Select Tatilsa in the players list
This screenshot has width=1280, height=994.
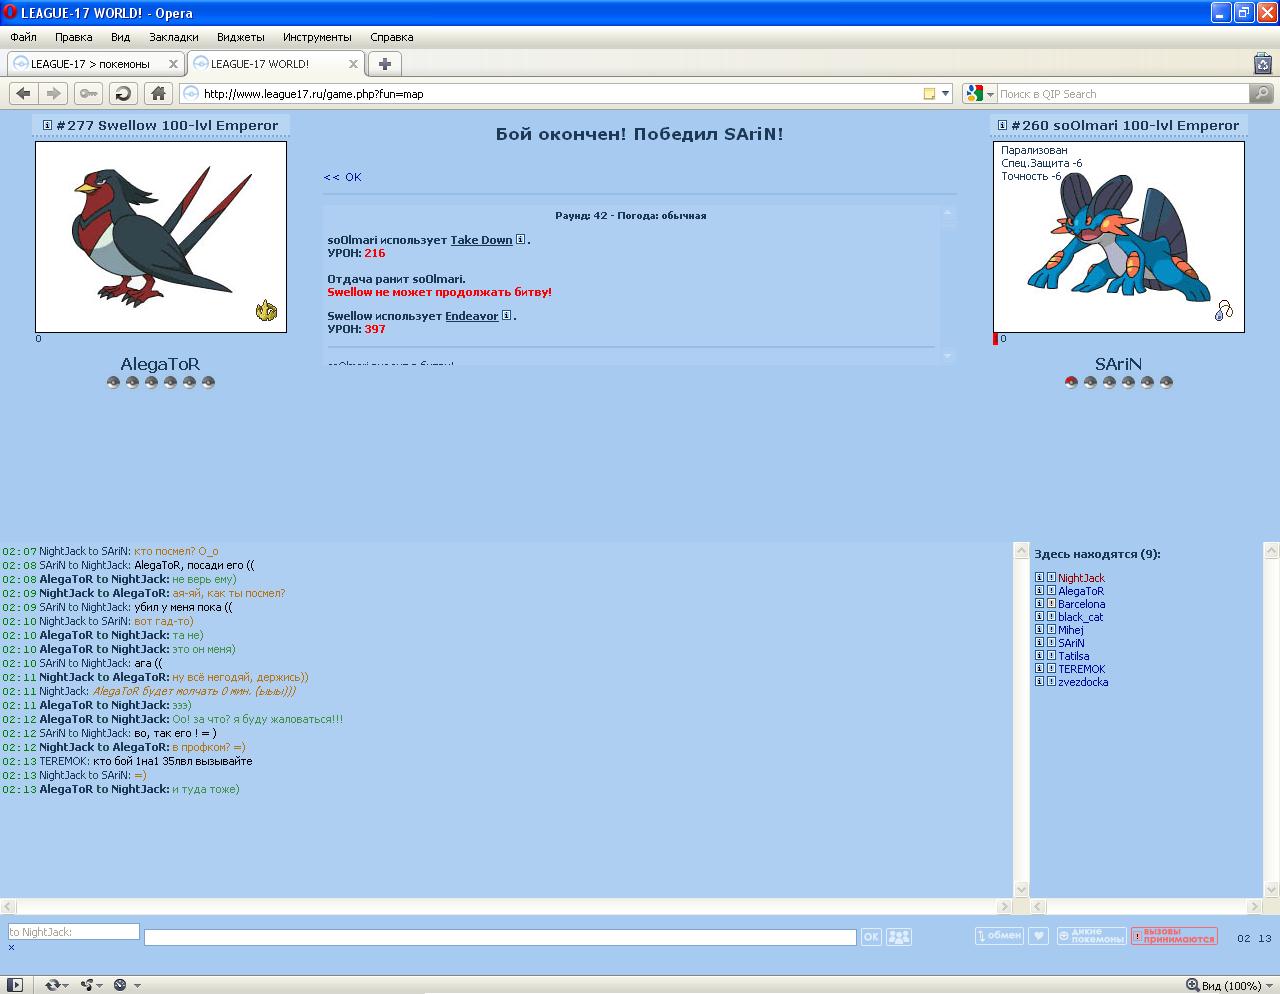click(x=1074, y=656)
